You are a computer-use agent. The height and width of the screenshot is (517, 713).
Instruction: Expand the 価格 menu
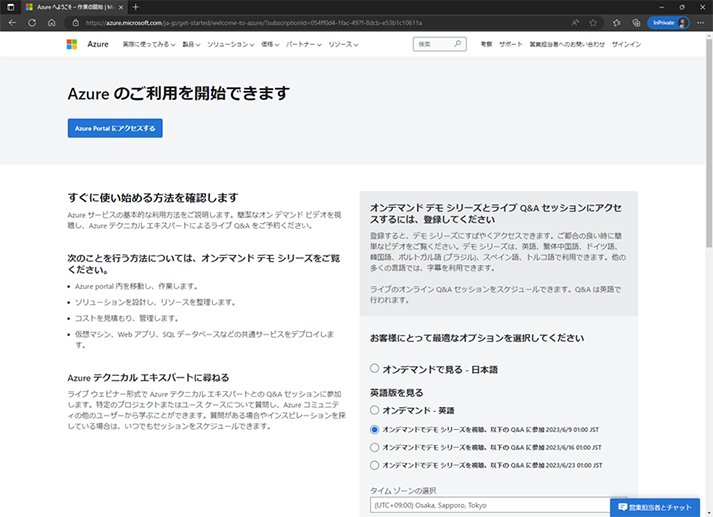270,45
